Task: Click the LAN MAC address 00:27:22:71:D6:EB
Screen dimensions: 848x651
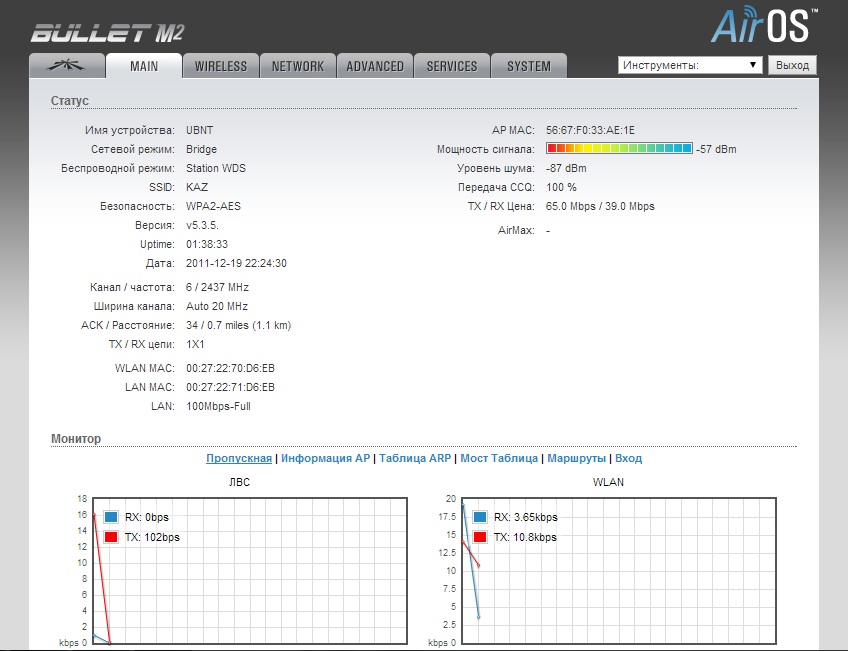Action: click(x=230, y=387)
